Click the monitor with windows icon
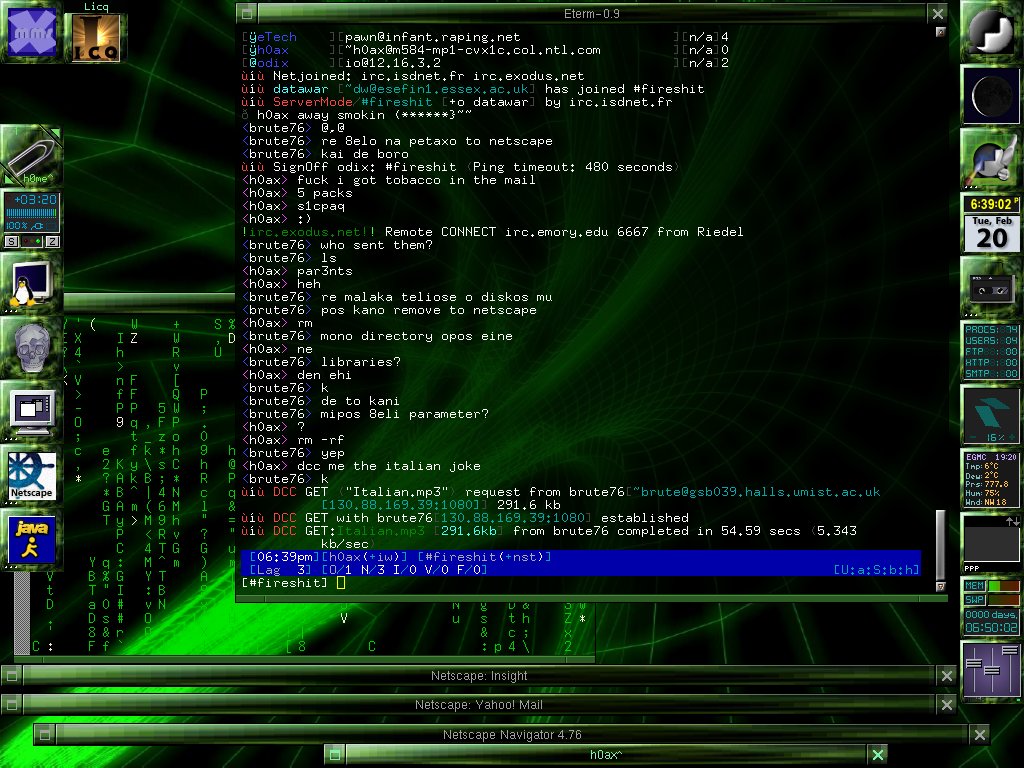The image size is (1024, 768). tap(31, 410)
